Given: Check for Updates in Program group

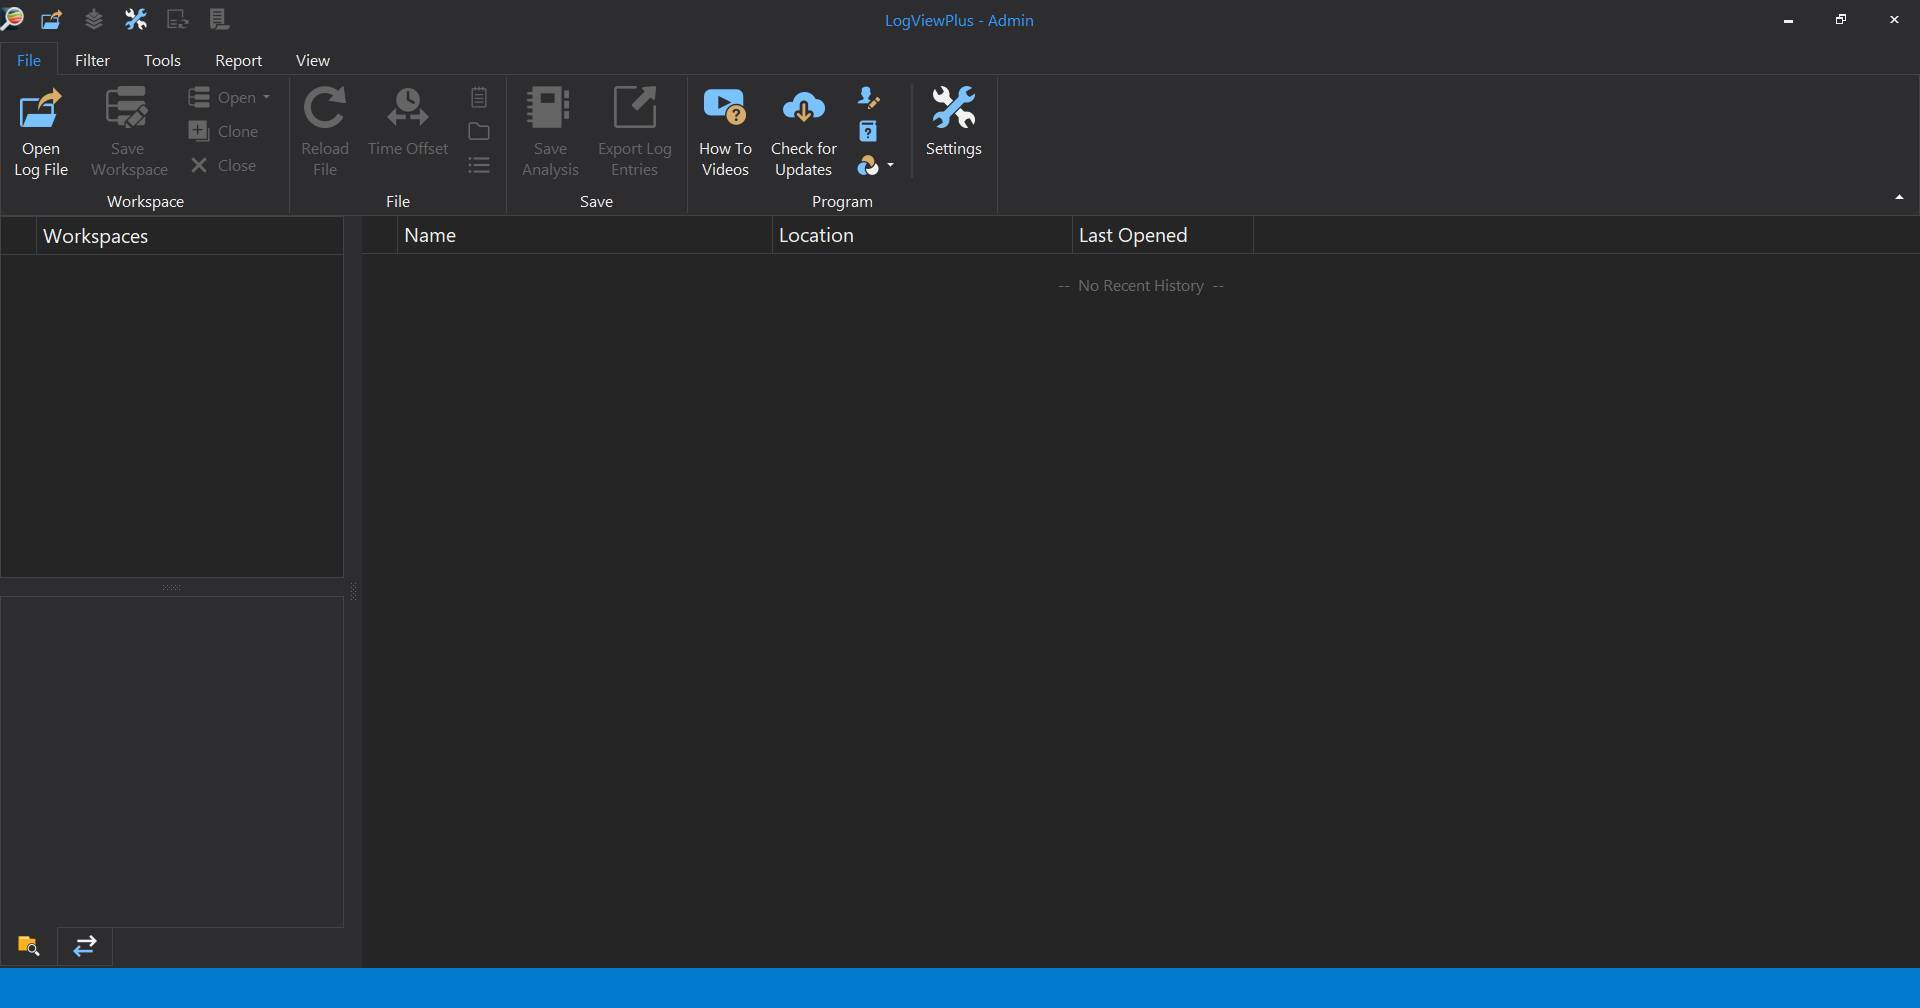Looking at the screenshot, I should 803,133.
